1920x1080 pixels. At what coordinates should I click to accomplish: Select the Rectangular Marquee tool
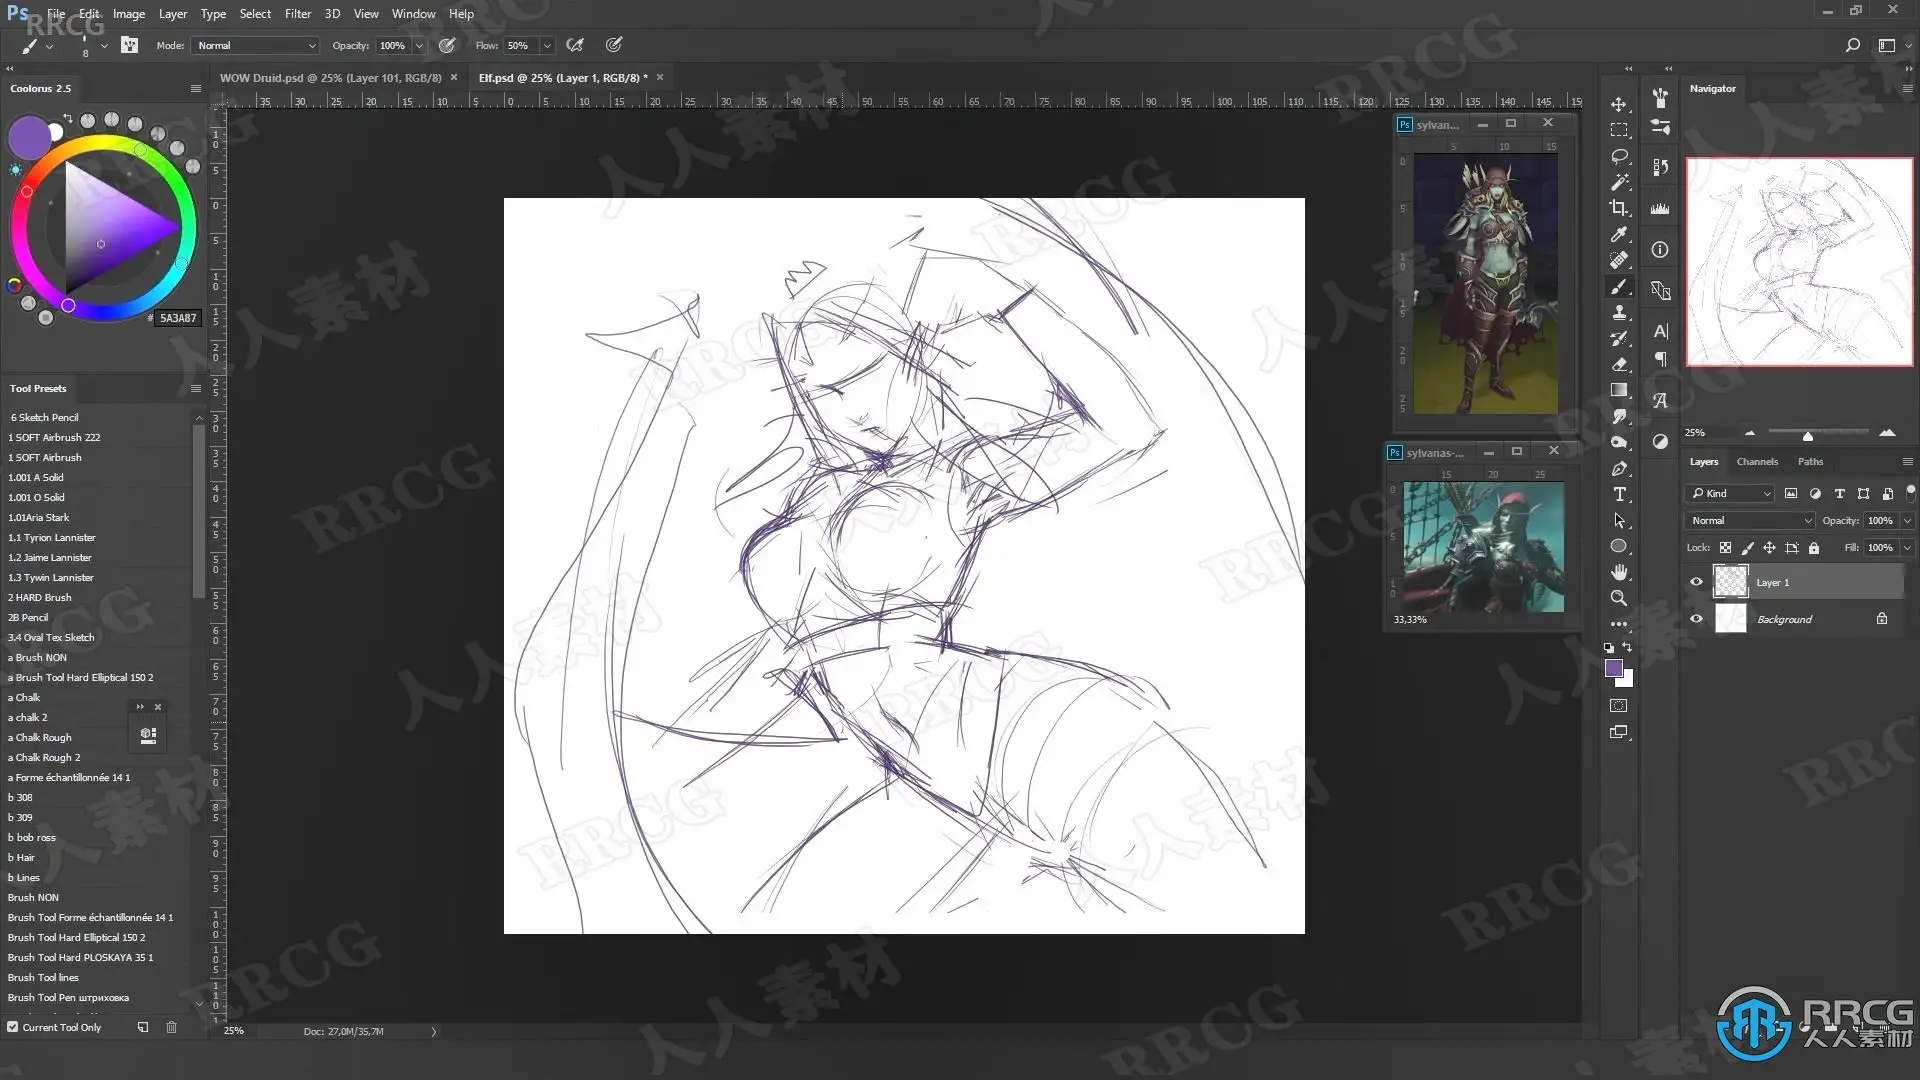1619,130
